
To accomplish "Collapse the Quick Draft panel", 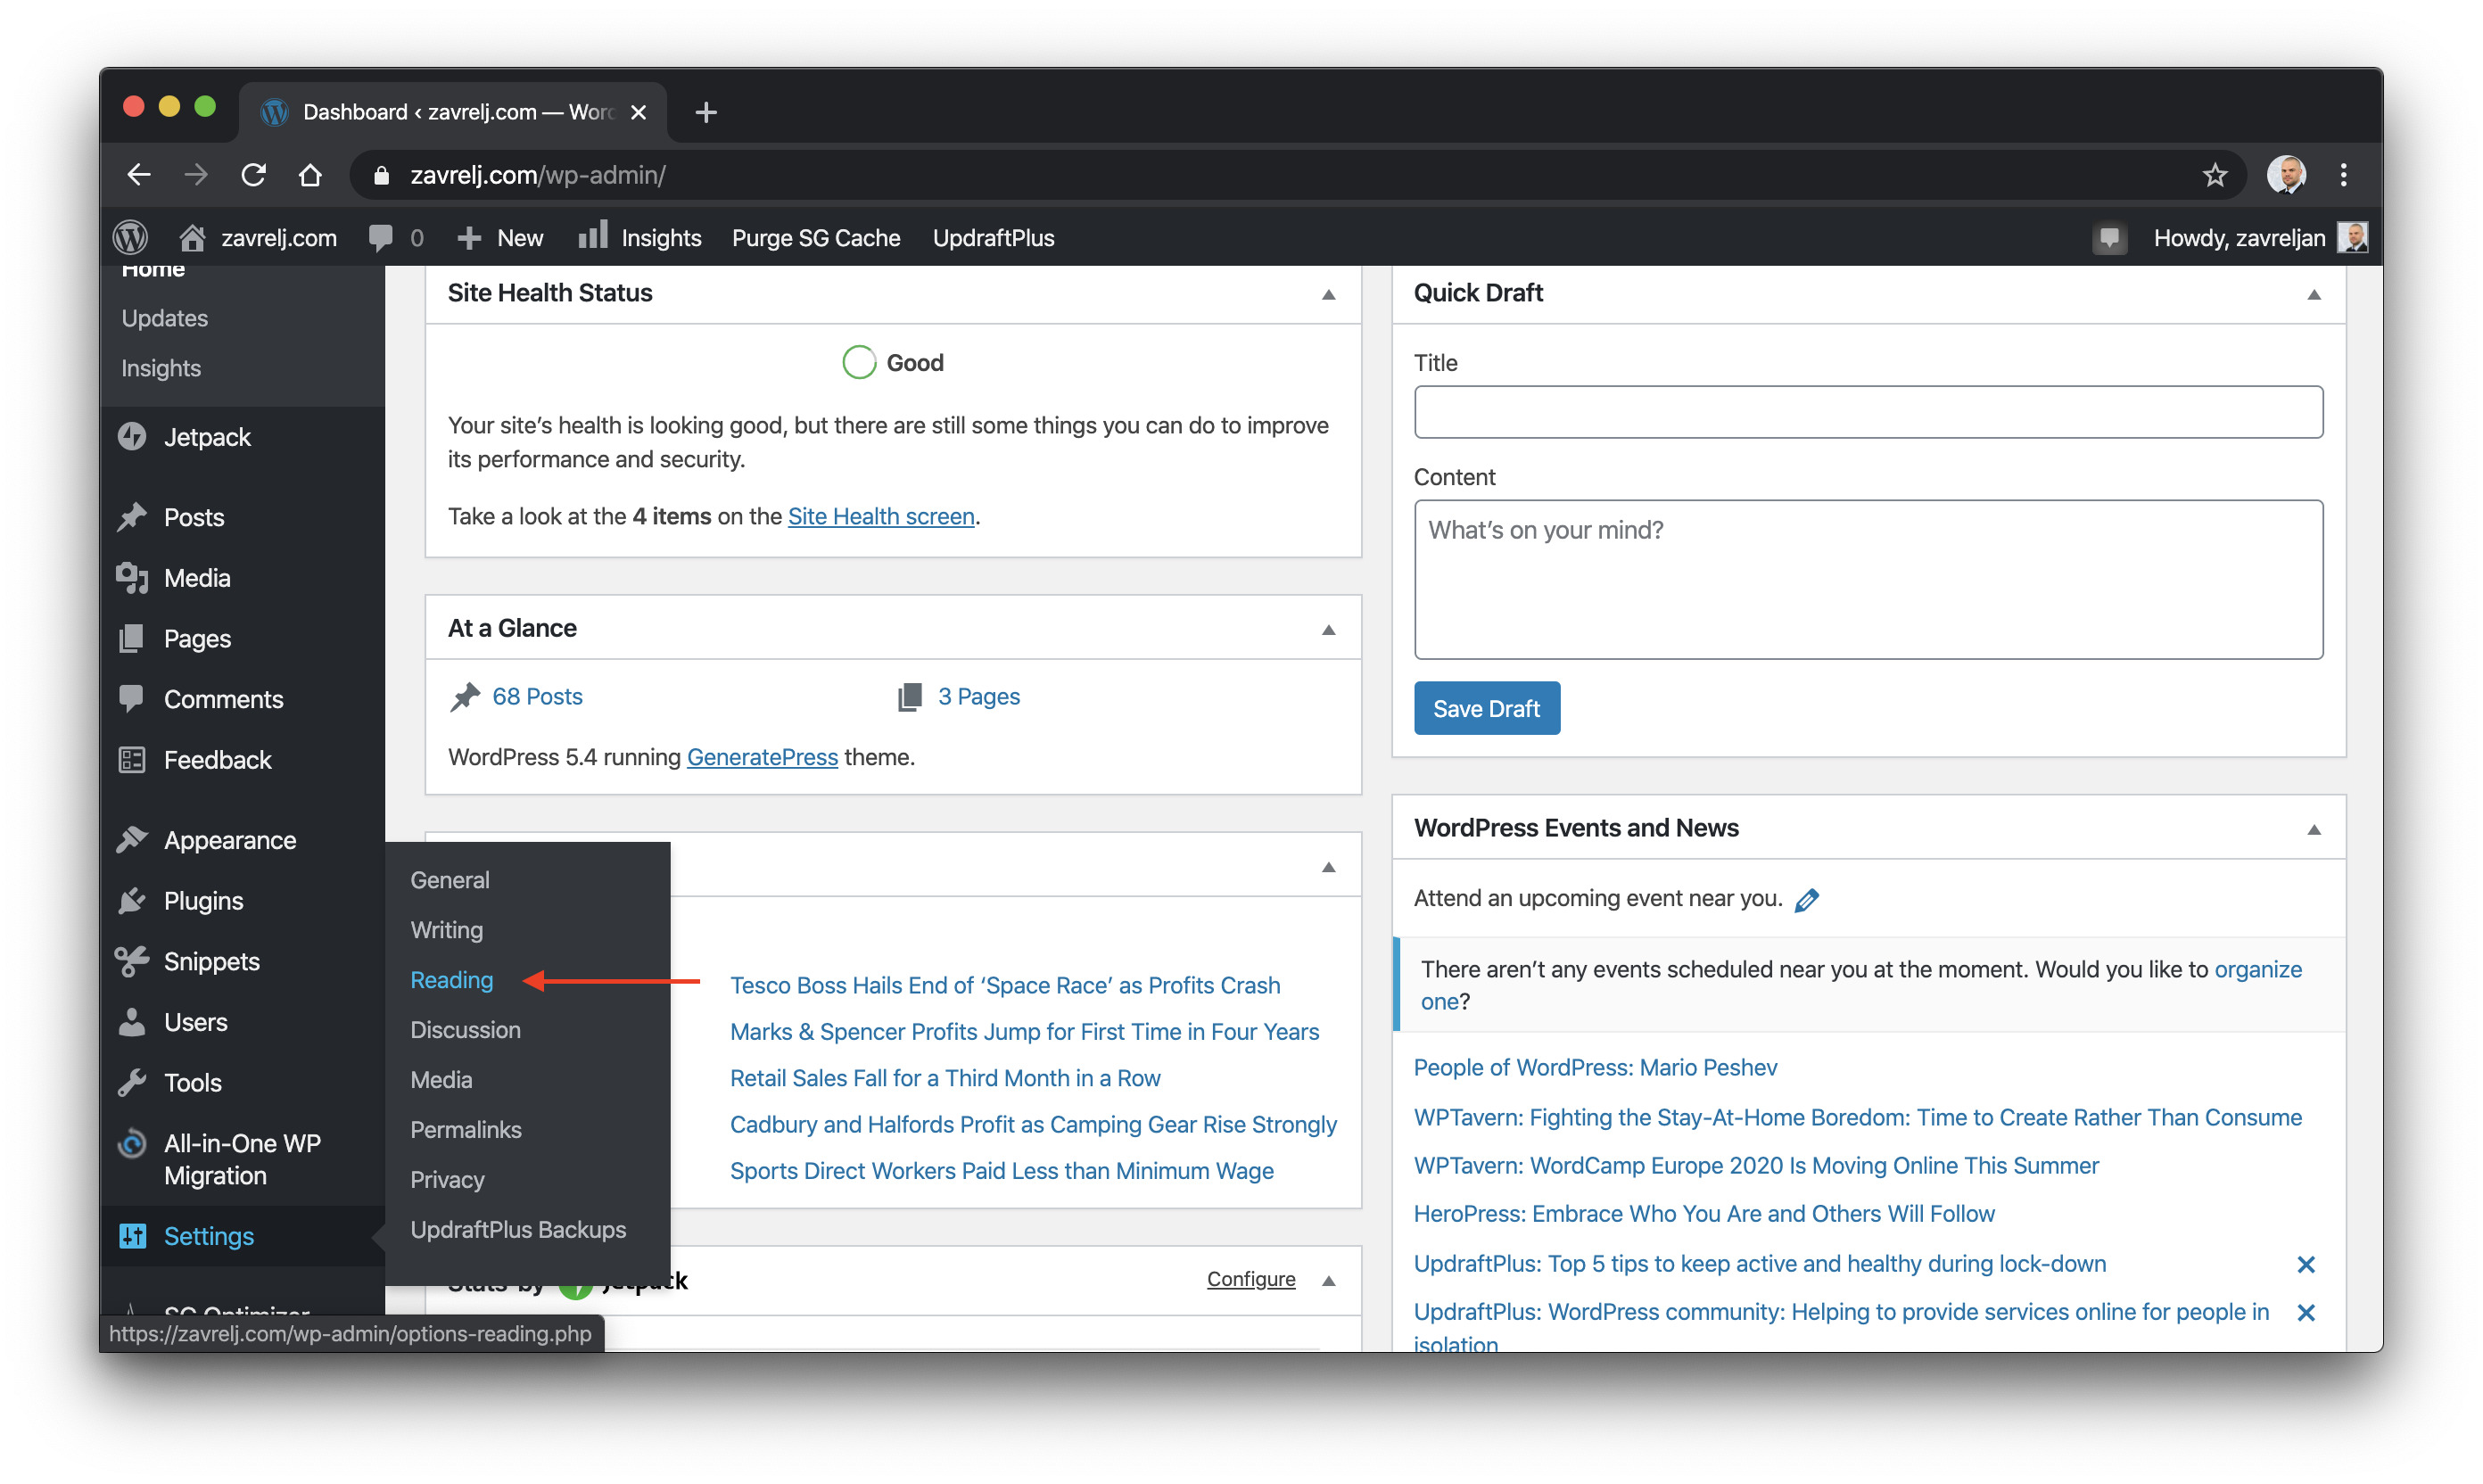I will point(2313,294).
